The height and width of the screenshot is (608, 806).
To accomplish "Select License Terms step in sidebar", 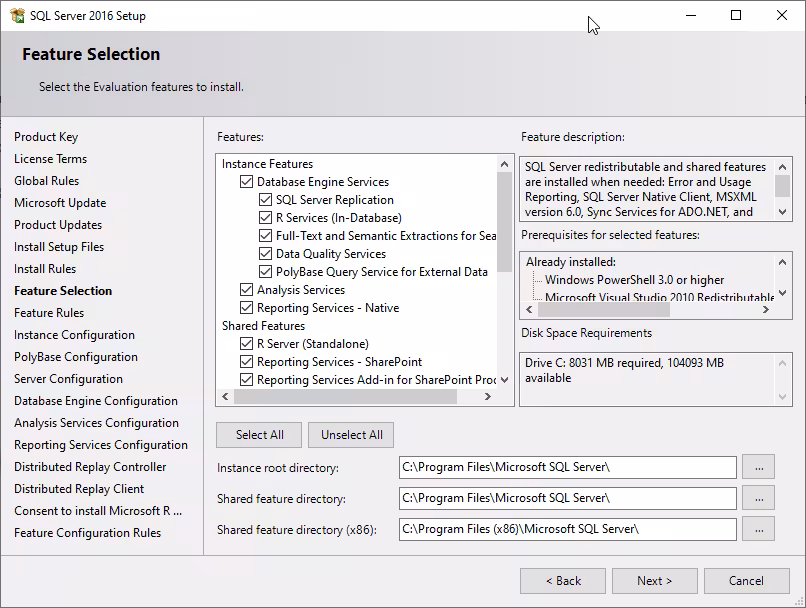I will tap(50, 159).
